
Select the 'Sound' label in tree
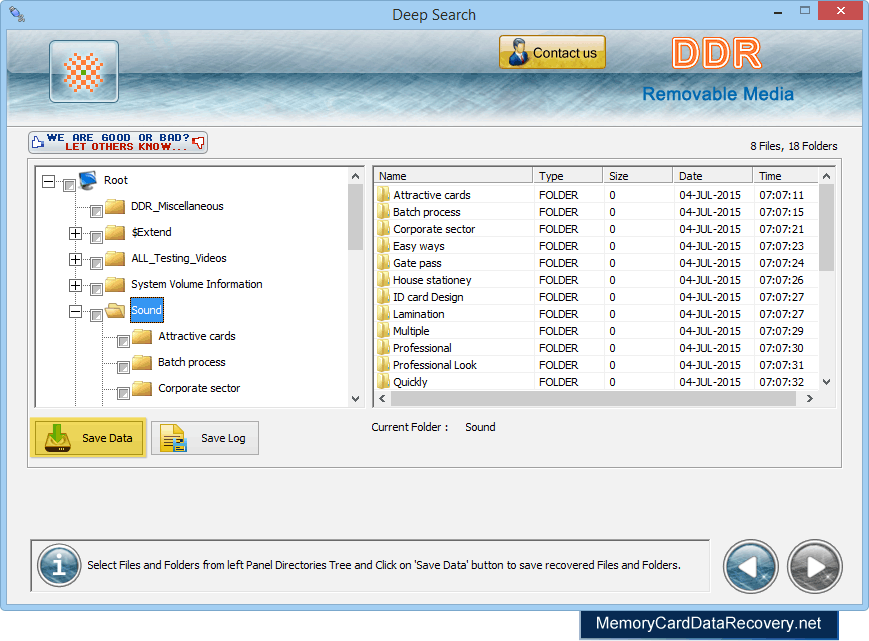[146, 310]
